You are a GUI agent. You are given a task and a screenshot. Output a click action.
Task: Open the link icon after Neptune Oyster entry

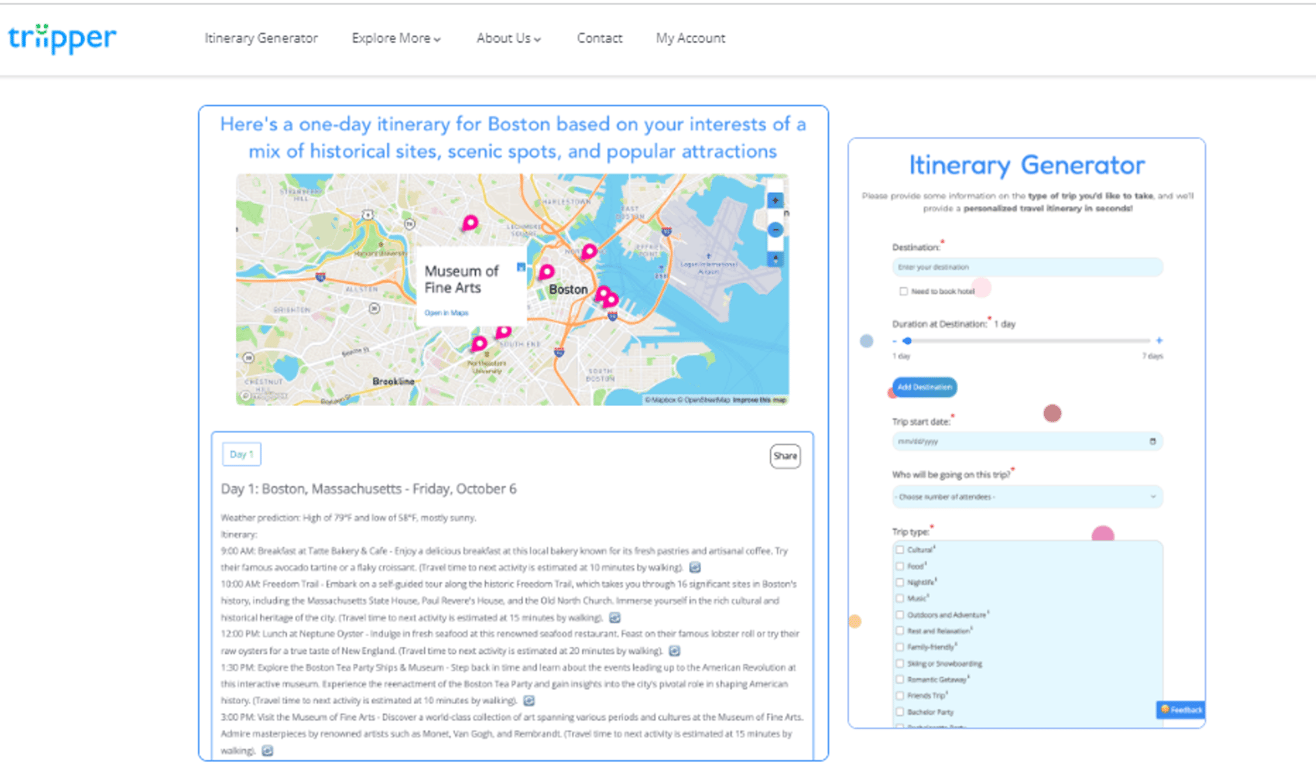pyautogui.click(x=675, y=651)
